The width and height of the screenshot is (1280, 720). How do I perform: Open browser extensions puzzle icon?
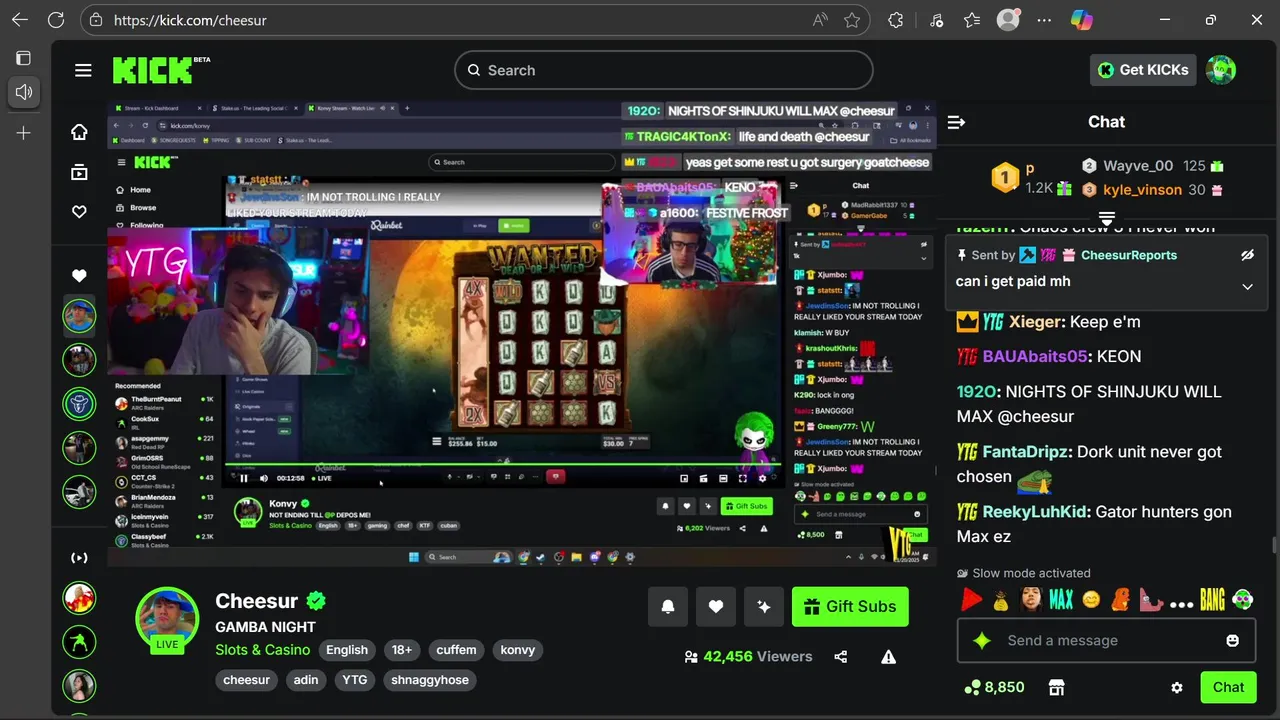coord(896,20)
